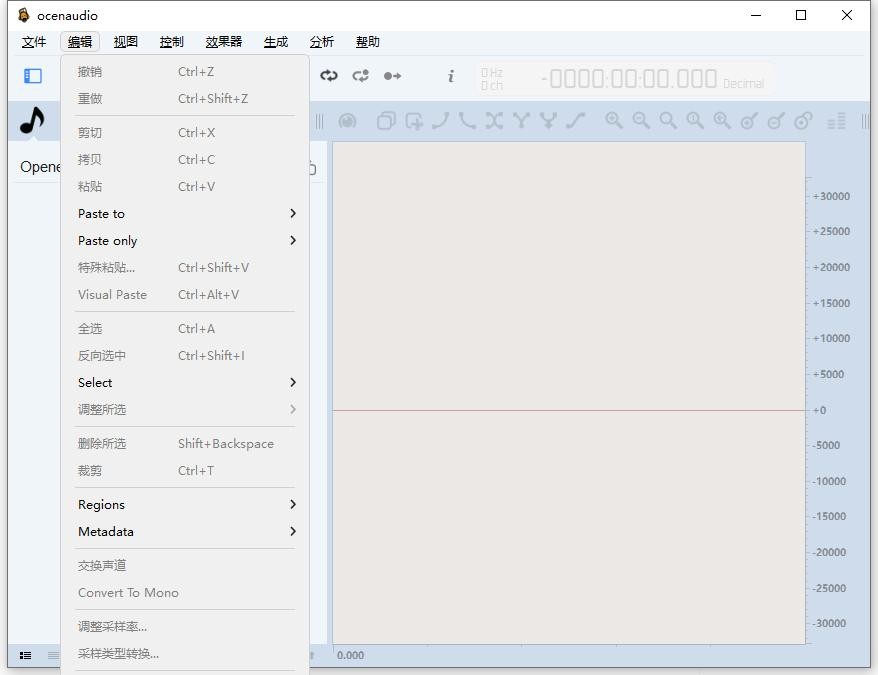Viewport: 878px width, 675px height.
Task: Open the 文件 menu
Action: (x=34, y=42)
